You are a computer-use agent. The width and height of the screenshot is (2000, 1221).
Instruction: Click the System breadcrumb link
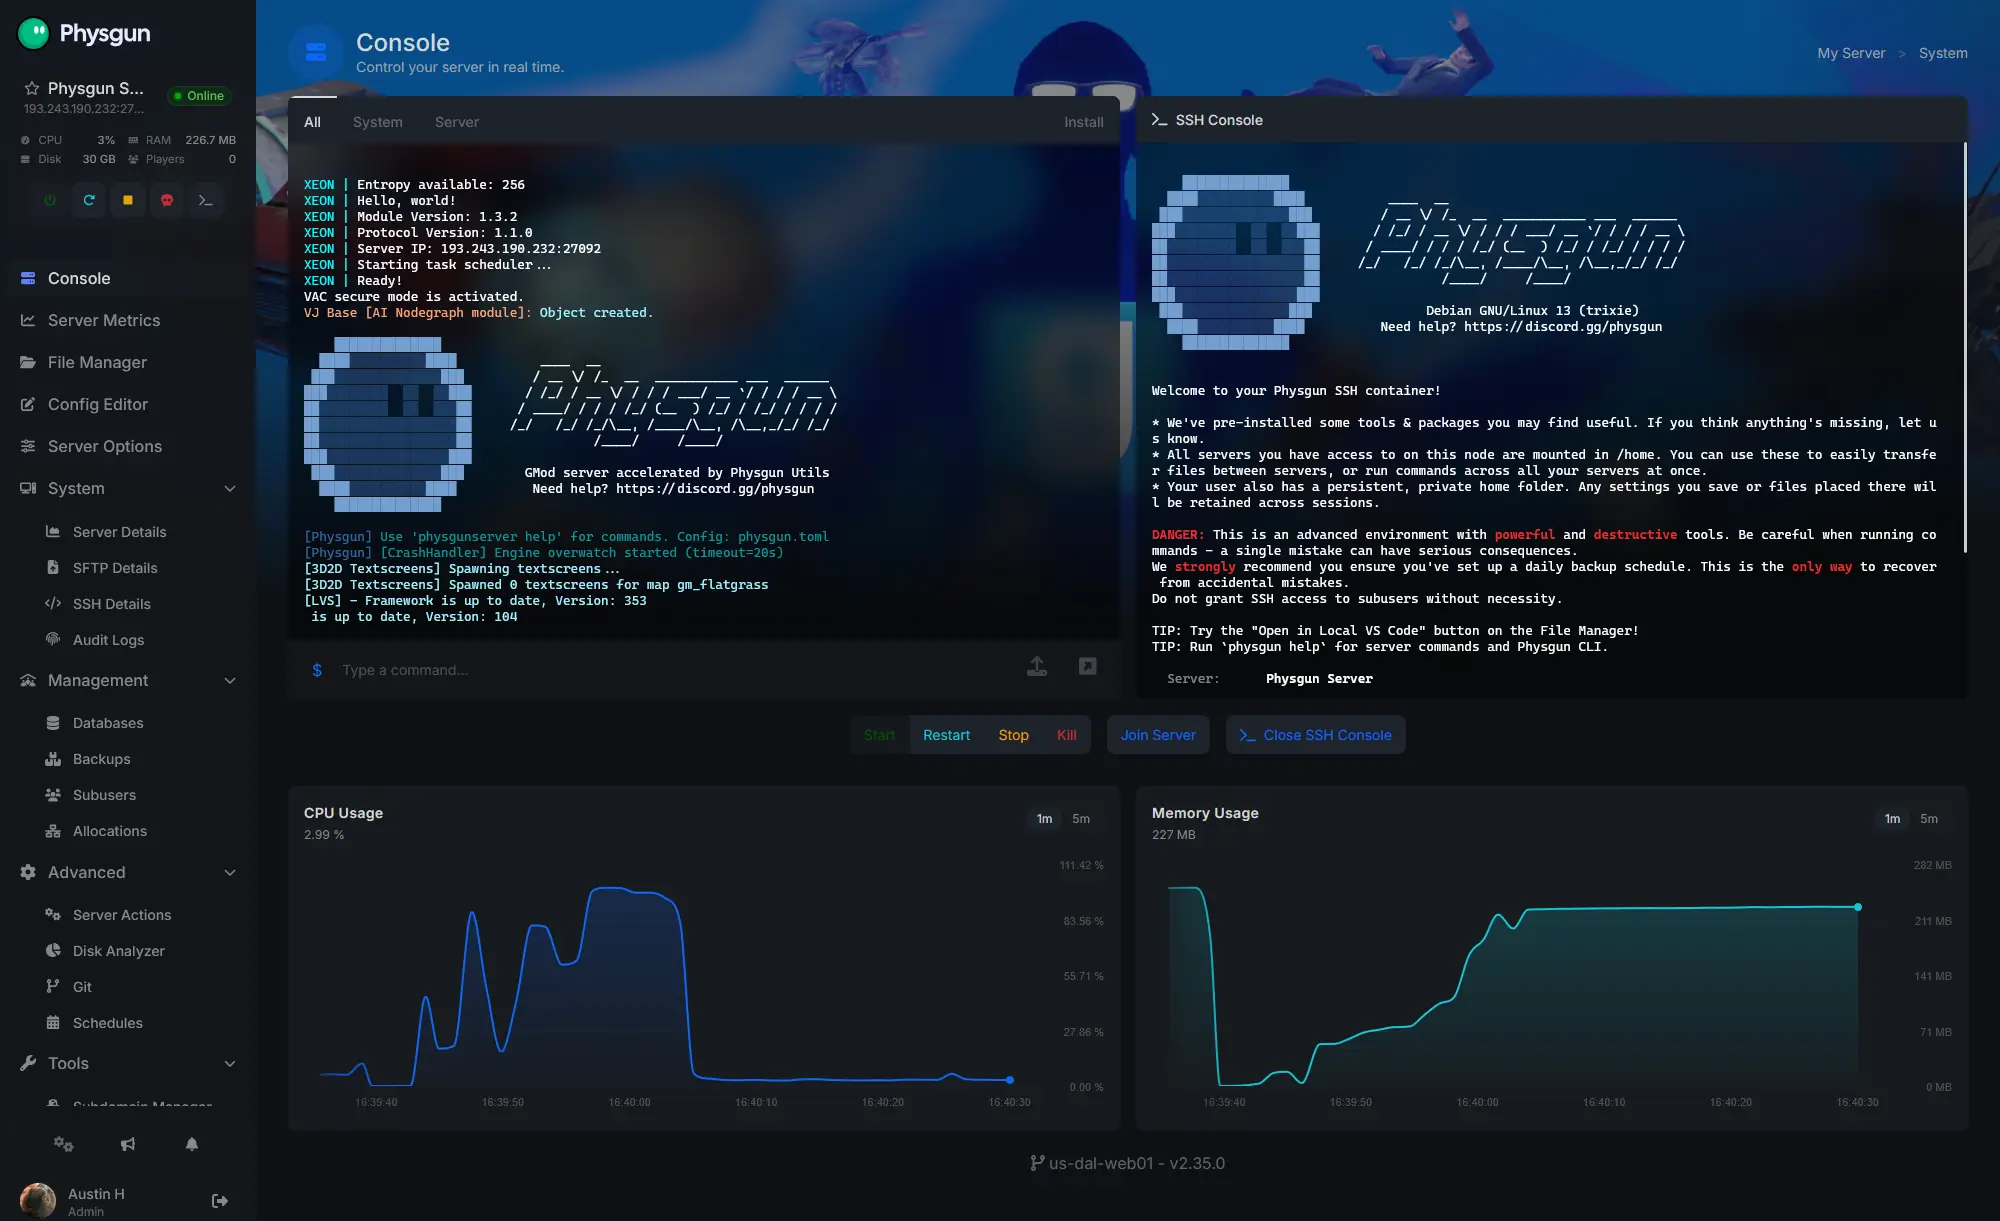[x=1943, y=53]
